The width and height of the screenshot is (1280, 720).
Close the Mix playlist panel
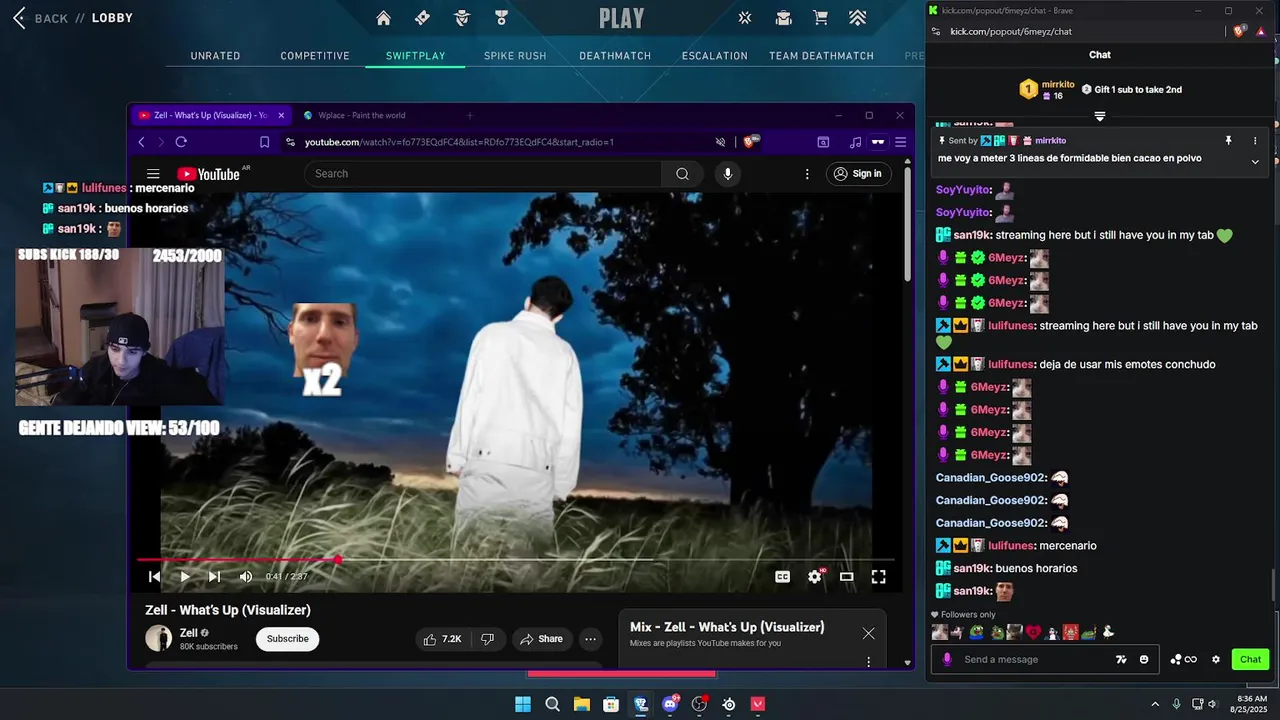[x=868, y=633]
